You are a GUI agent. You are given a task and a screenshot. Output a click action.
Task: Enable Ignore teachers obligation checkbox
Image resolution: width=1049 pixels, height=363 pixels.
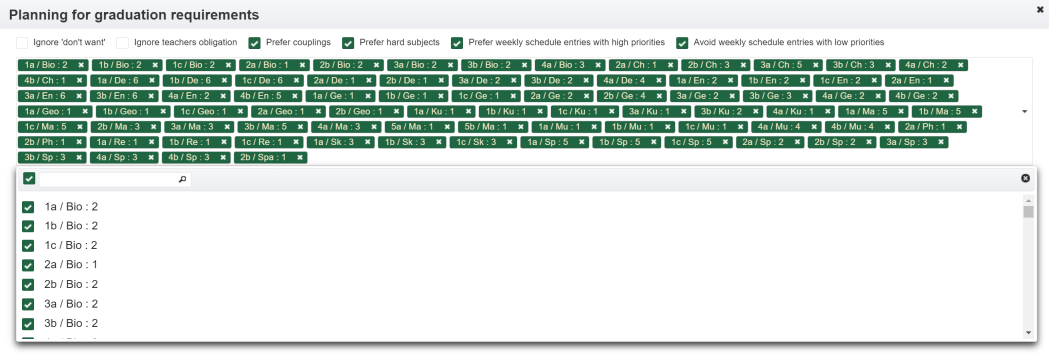(122, 43)
